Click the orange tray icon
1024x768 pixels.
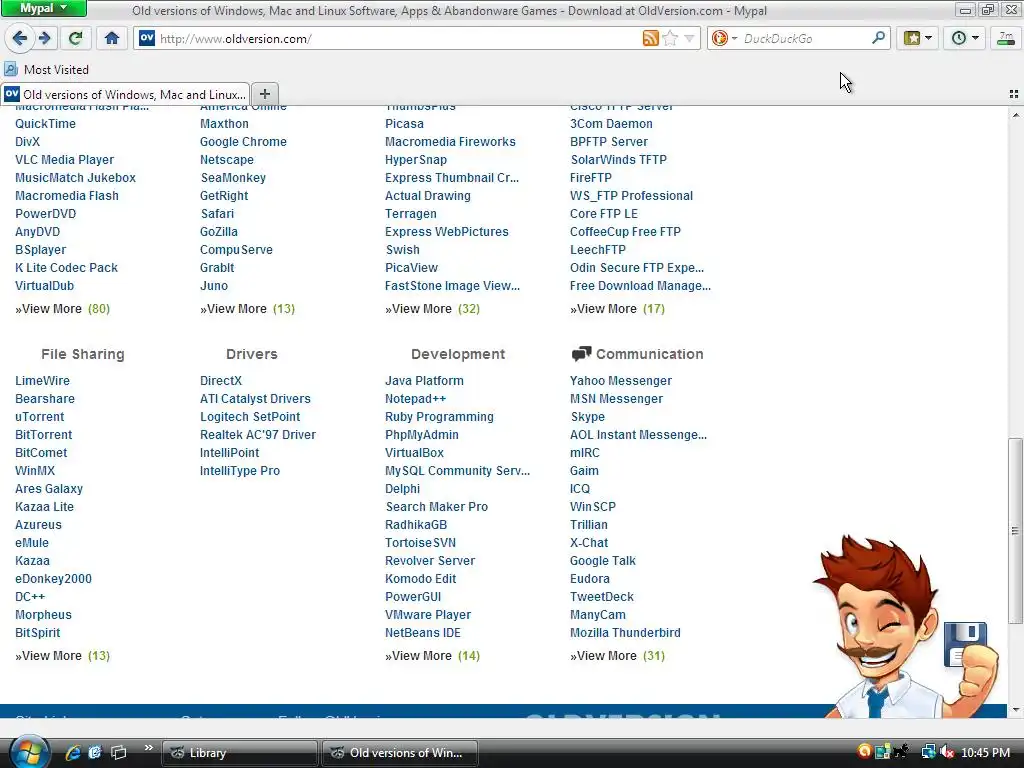pyautogui.click(x=864, y=752)
